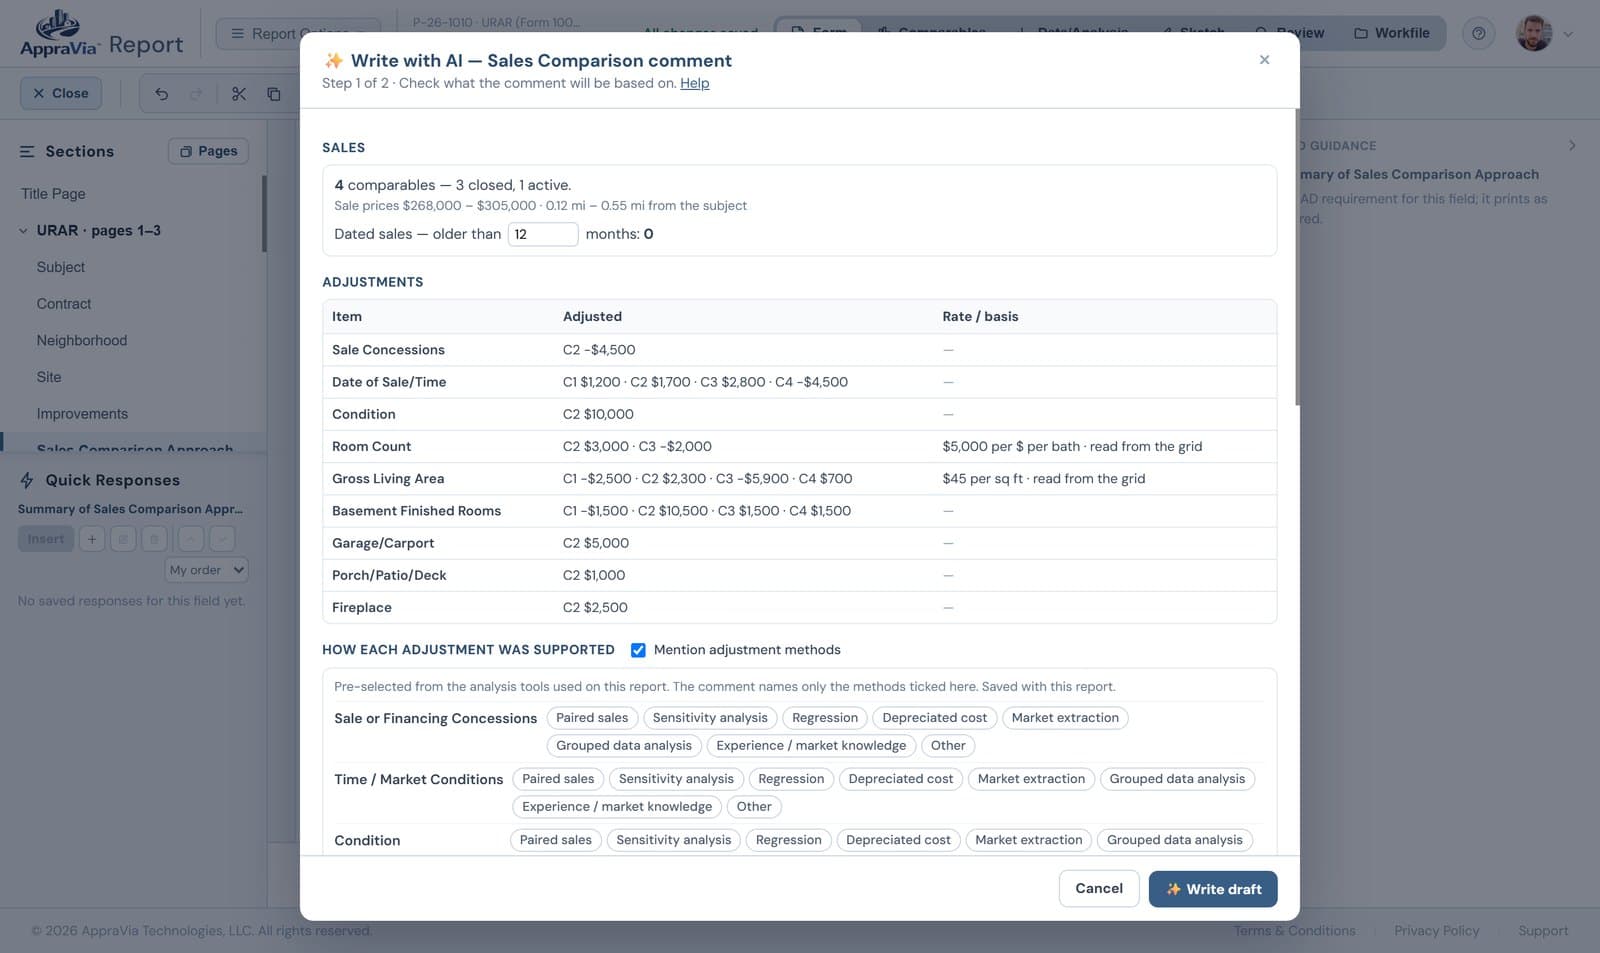
Task: Toggle Grouped data analysis for Time / Market Conditions
Action: [1177, 779]
